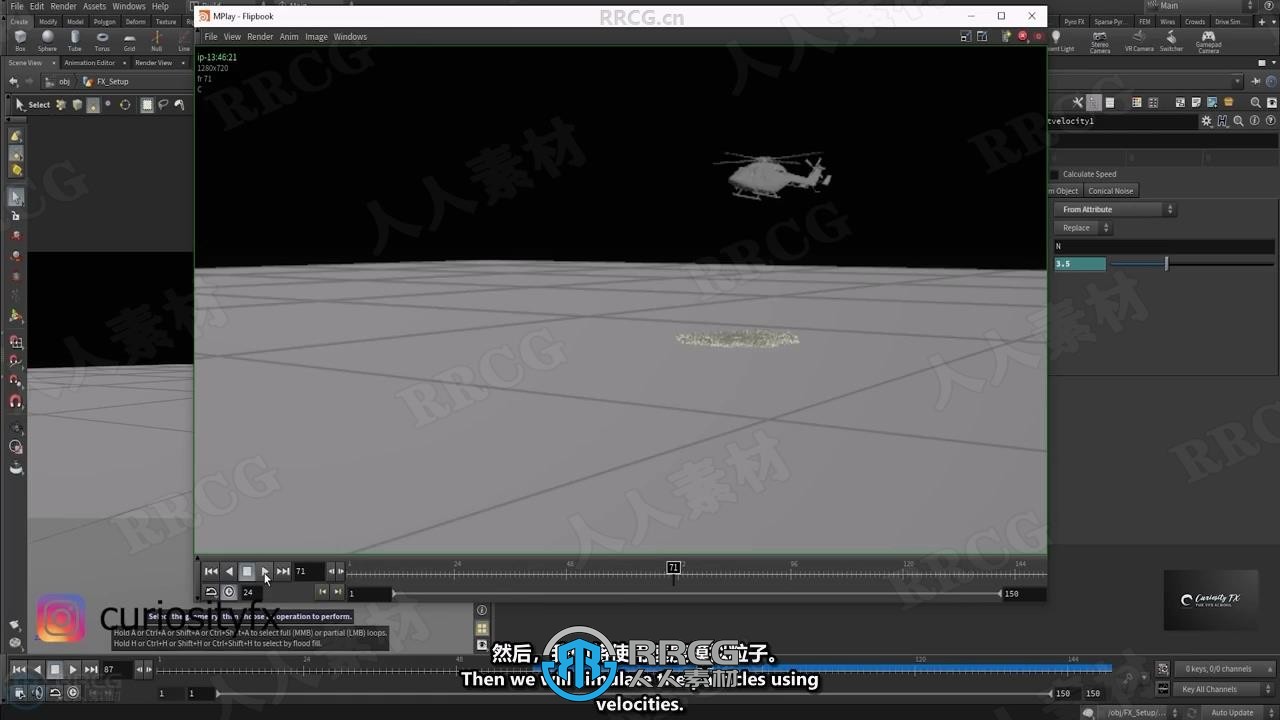The image size is (1280, 720).
Task: Click the attribute name field containing N
Action: coord(1164,246)
